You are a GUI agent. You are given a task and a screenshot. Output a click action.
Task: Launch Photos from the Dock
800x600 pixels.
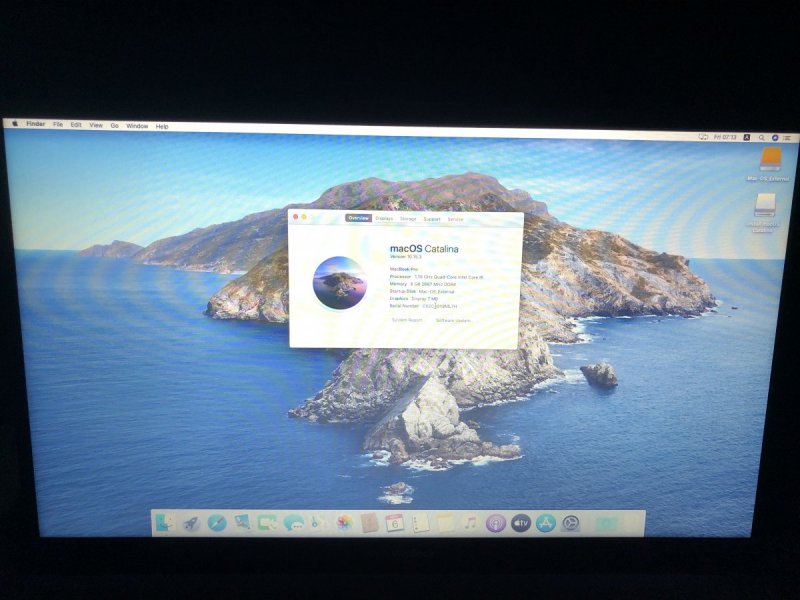(344, 523)
